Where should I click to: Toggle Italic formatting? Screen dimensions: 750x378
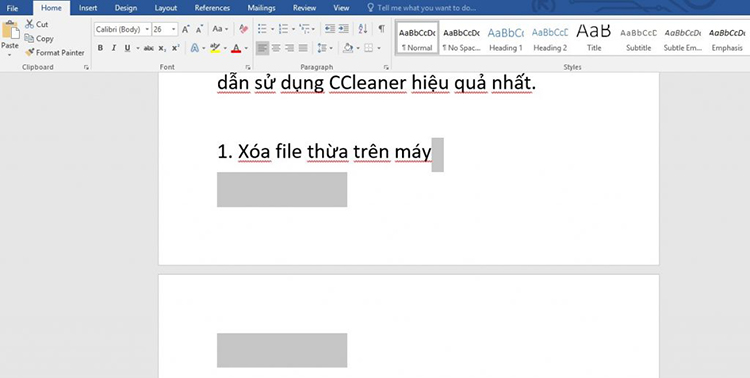pos(114,48)
